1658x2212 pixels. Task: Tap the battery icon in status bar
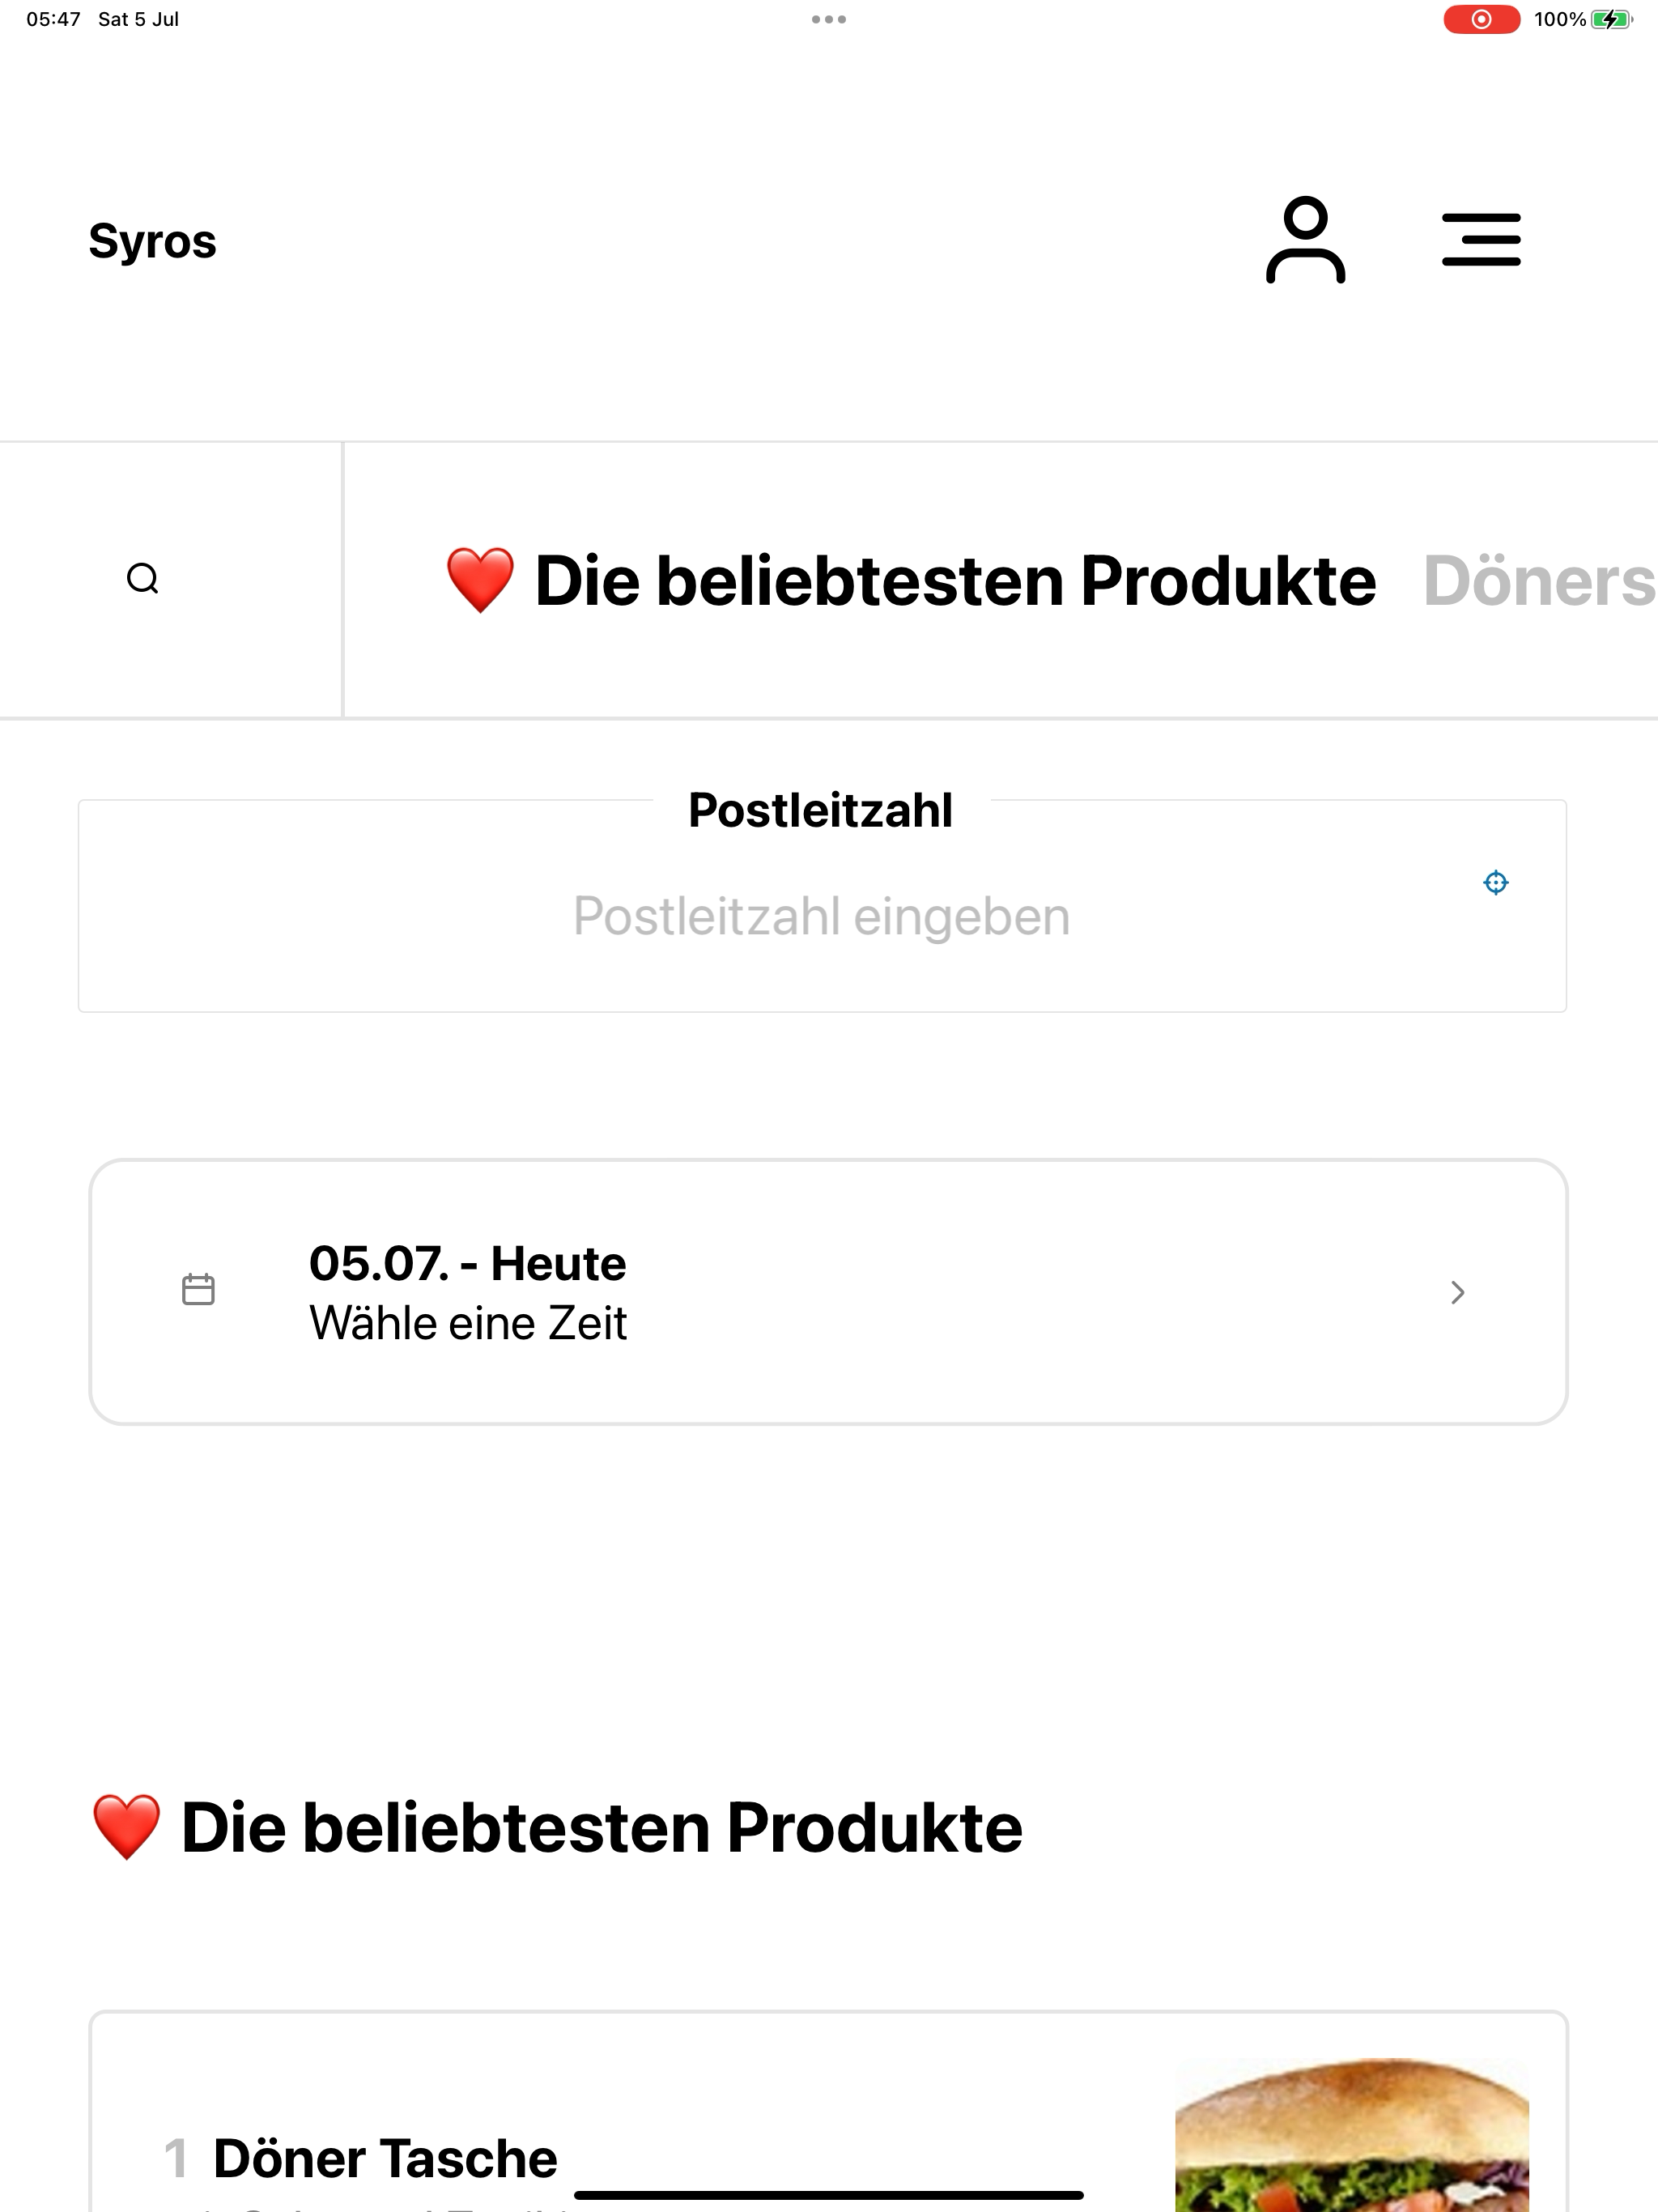(1612, 19)
